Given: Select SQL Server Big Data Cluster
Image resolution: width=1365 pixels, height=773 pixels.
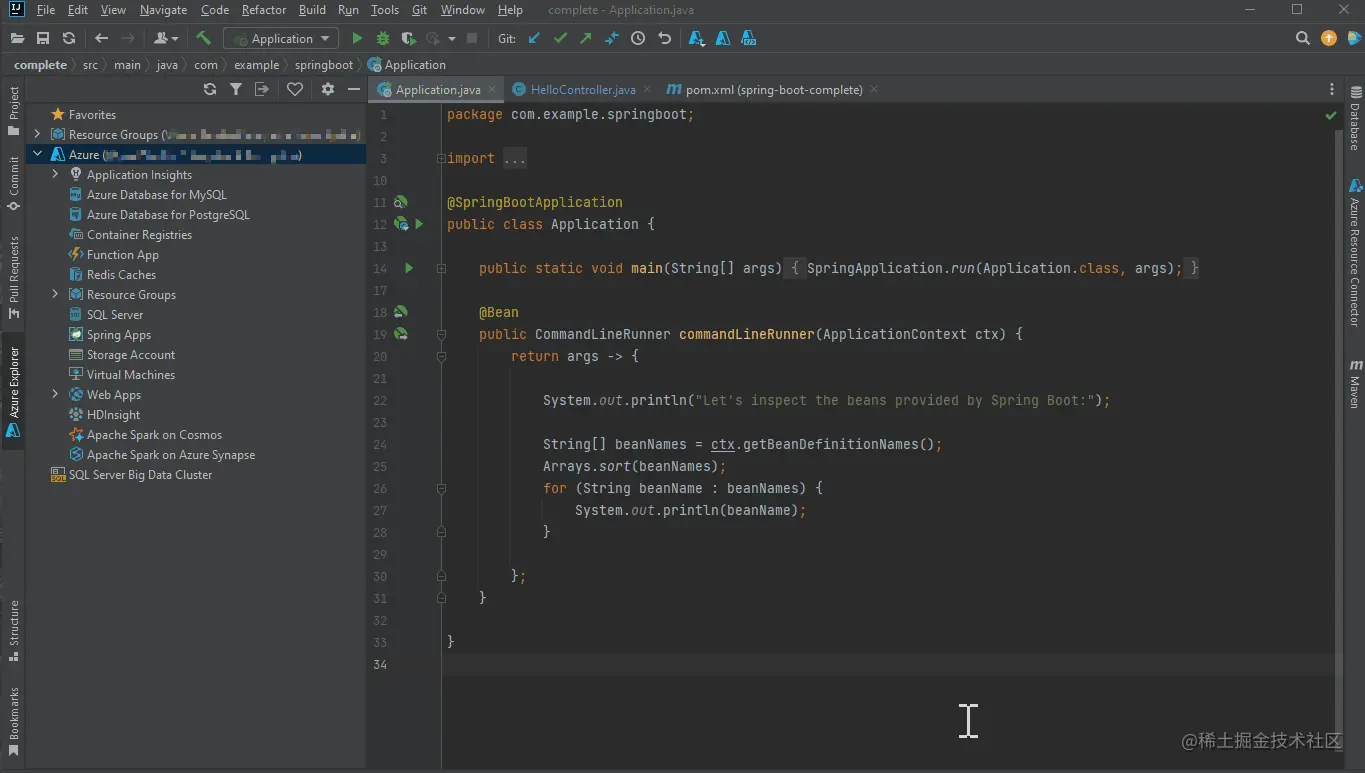Looking at the screenshot, I should (x=140, y=474).
